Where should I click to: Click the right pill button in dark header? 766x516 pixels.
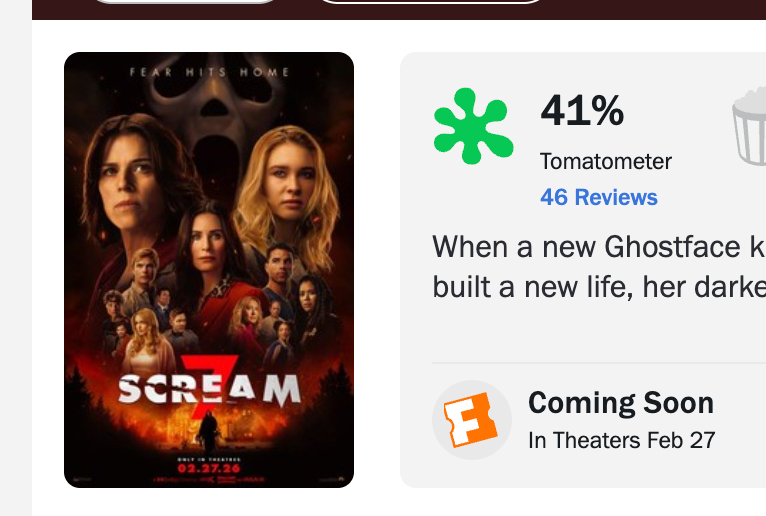[432, 3]
